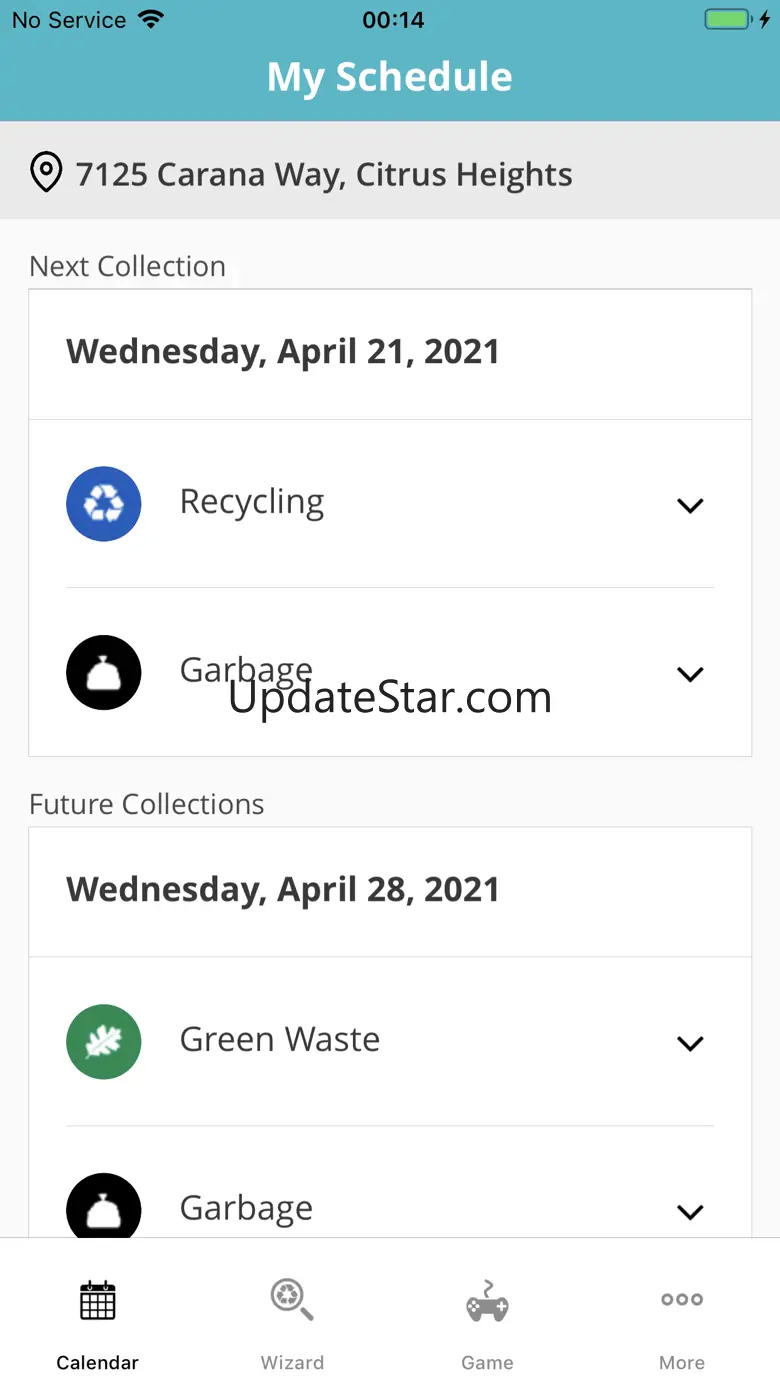Tap the Calendar icon in bottom bar
The height and width of the screenshot is (1387, 780).
tap(98, 1300)
